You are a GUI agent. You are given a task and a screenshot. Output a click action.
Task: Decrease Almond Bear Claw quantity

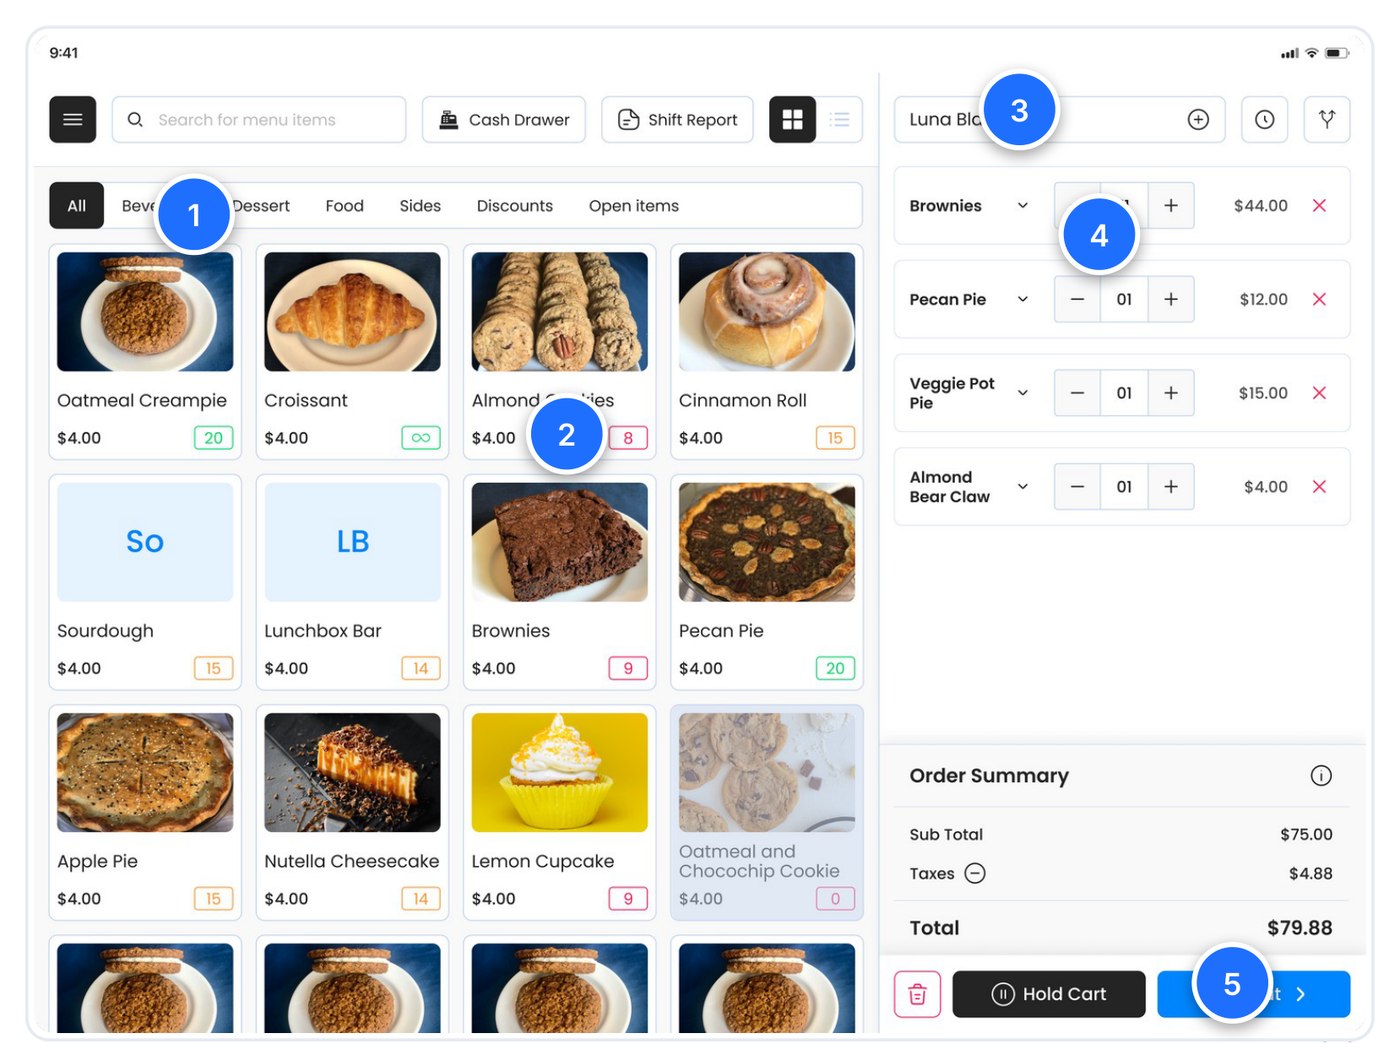coord(1077,487)
